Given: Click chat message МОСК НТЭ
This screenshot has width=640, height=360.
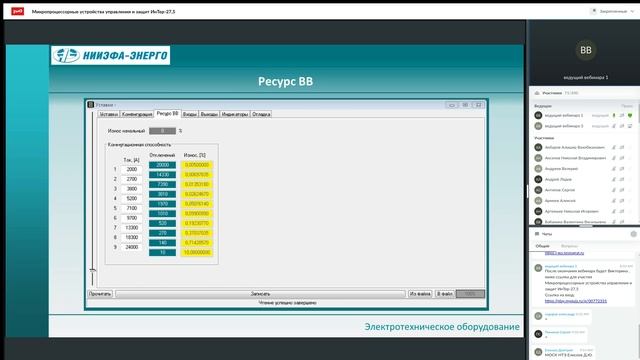Looking at the screenshot, I should (x=568, y=355).
